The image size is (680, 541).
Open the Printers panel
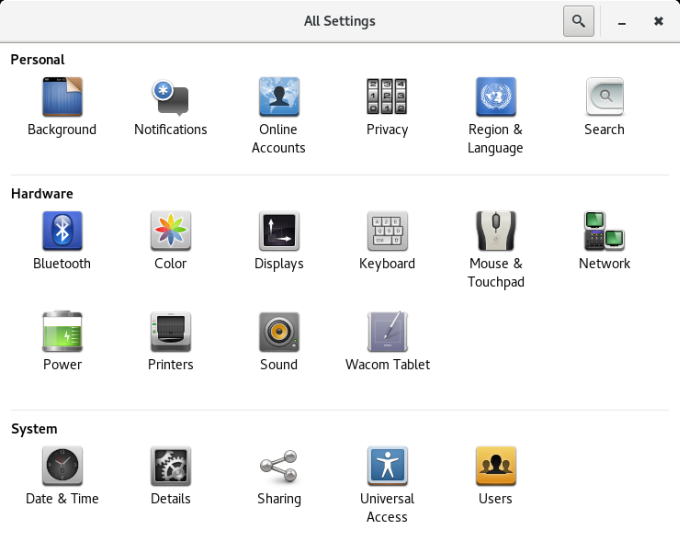170,333
